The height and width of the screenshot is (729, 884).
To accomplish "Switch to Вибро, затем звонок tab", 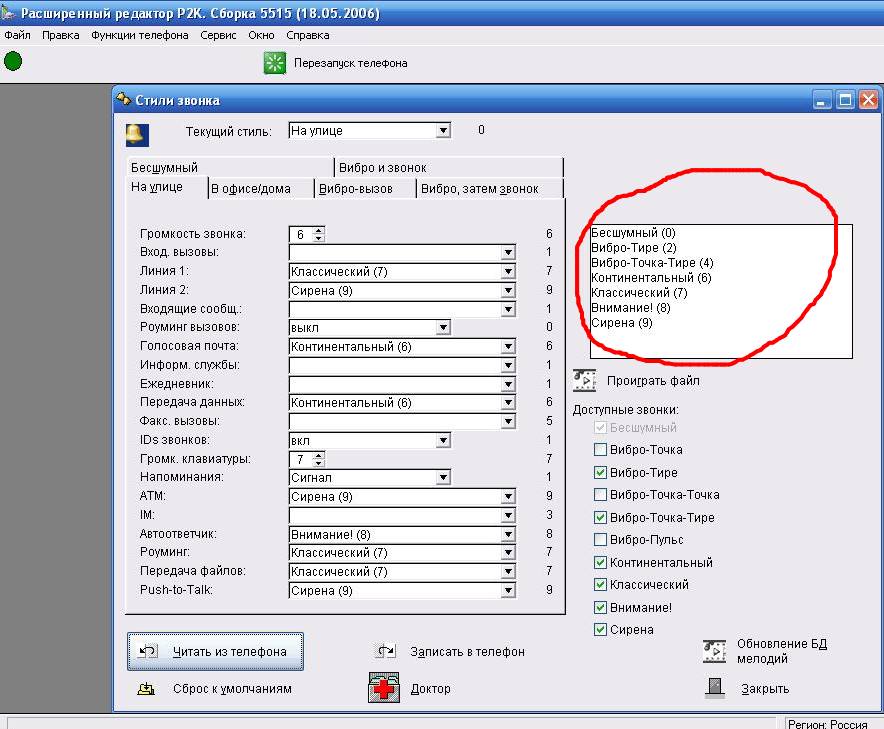I will pyautogui.click(x=489, y=188).
